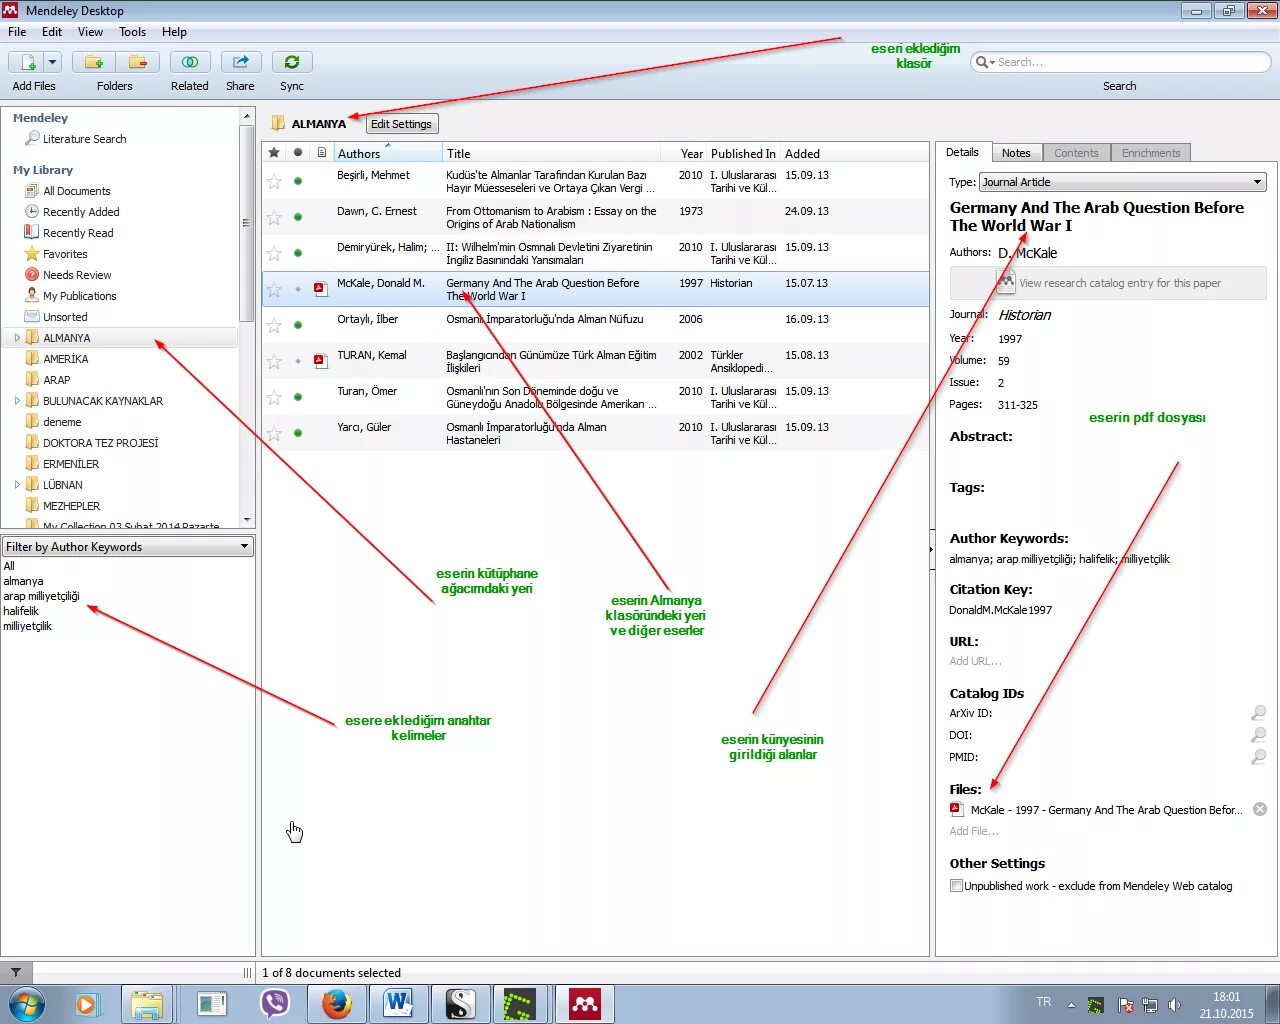Screen dimensions: 1280x1024
Task: Expand the BULUNACAK KAYNAKLAR folder node
Action: [17, 401]
